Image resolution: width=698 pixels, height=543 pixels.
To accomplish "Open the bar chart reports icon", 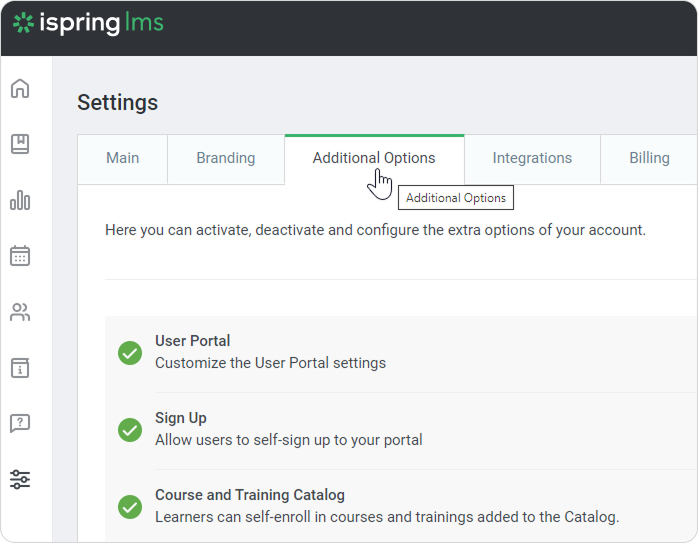I will (20, 200).
